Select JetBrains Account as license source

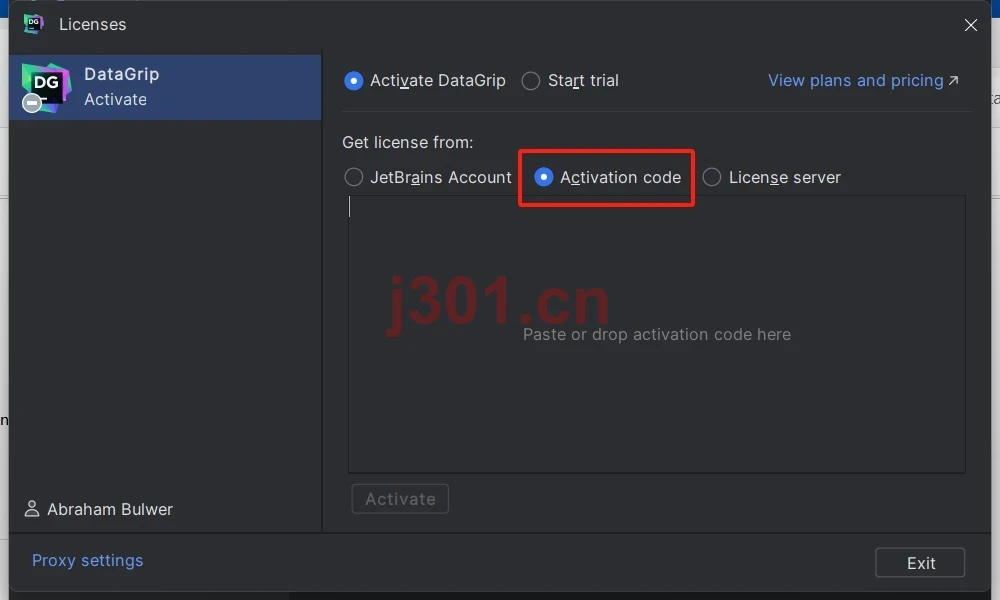click(x=353, y=177)
